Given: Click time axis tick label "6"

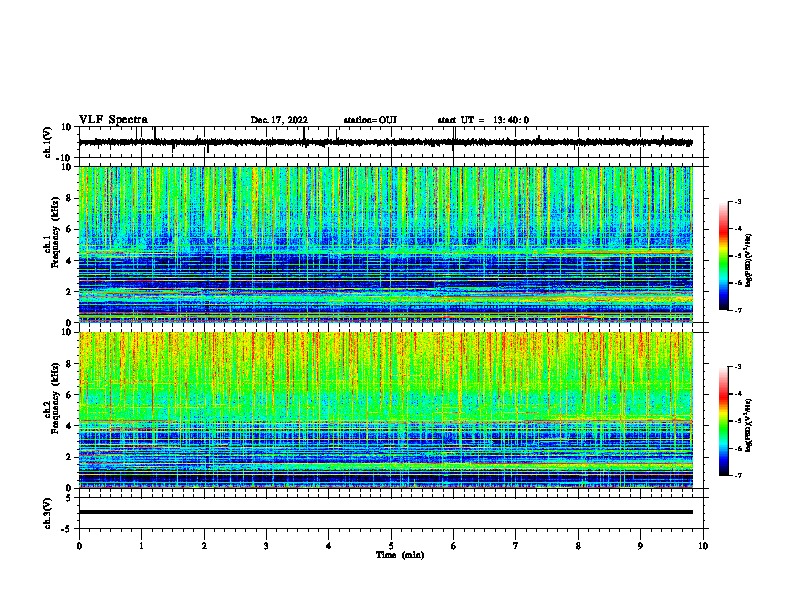Looking at the screenshot, I should pos(454,546).
